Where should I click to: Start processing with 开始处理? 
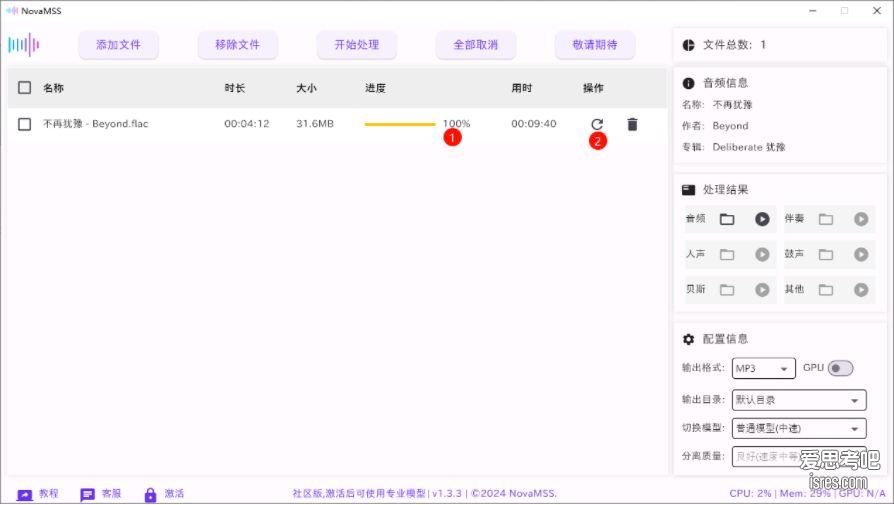pyautogui.click(x=356, y=45)
